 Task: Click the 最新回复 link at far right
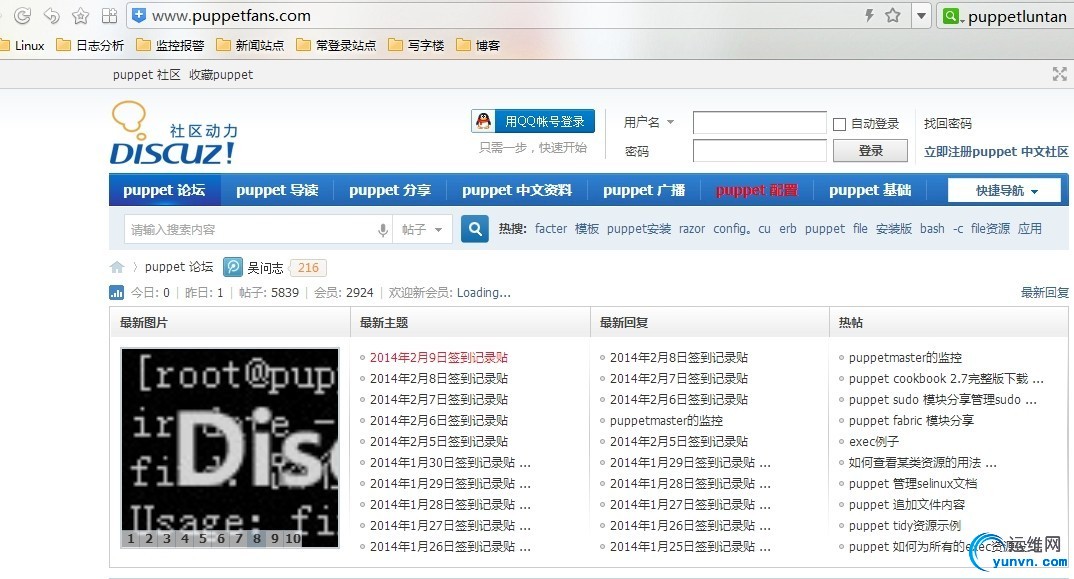[1045, 293]
